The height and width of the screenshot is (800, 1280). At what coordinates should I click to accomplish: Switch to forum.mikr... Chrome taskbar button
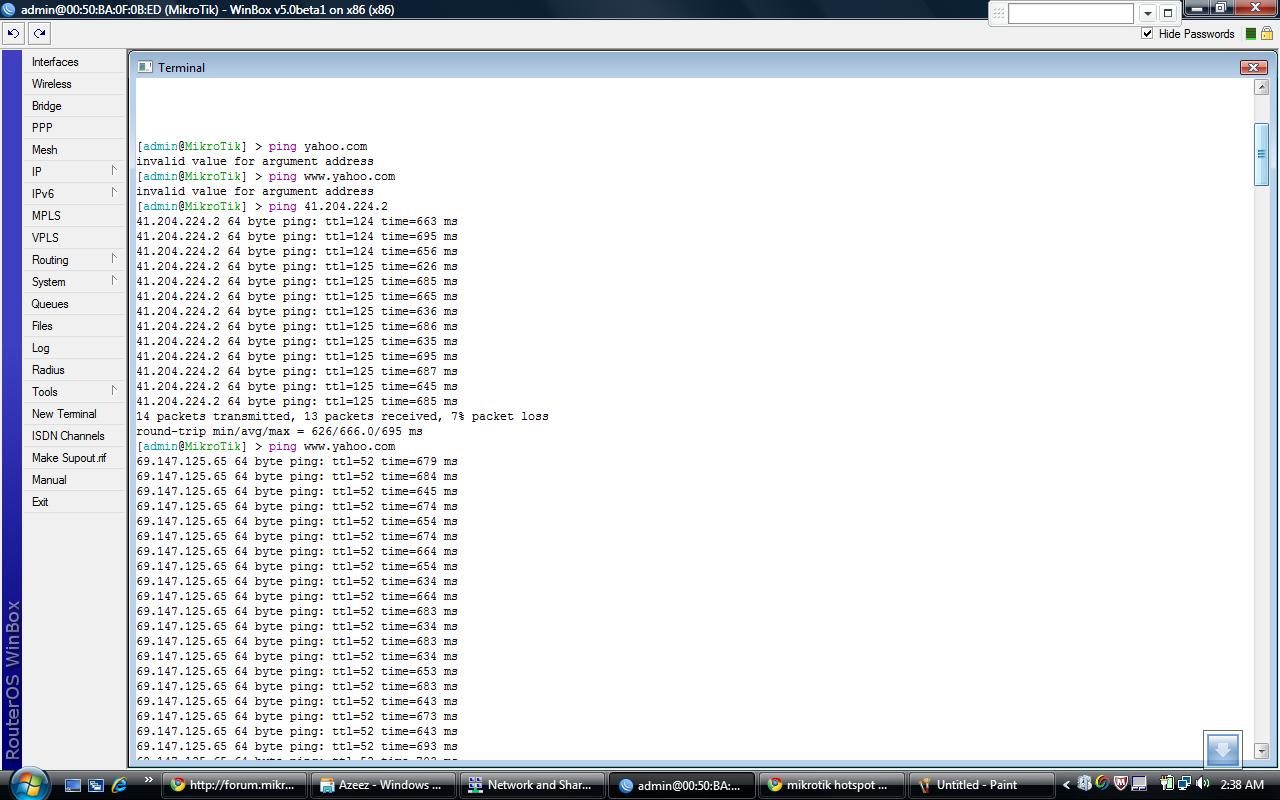click(235, 785)
